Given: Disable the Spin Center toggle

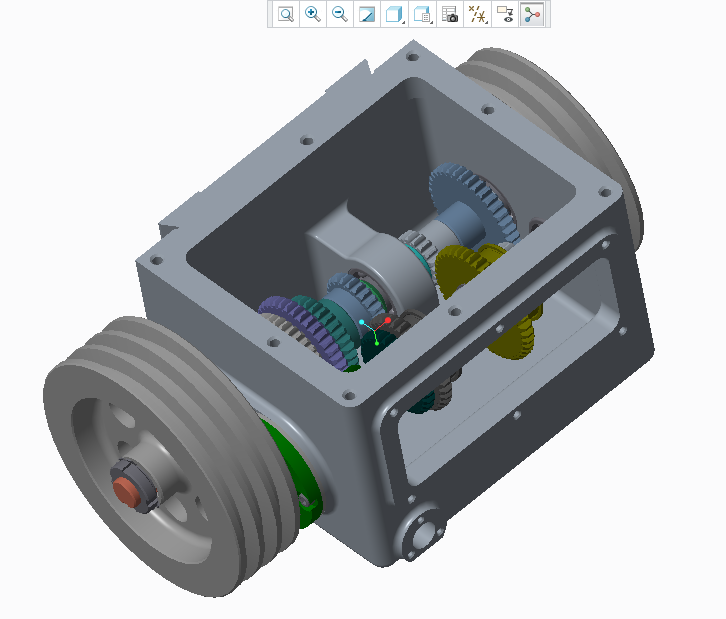Looking at the screenshot, I should (x=532, y=15).
